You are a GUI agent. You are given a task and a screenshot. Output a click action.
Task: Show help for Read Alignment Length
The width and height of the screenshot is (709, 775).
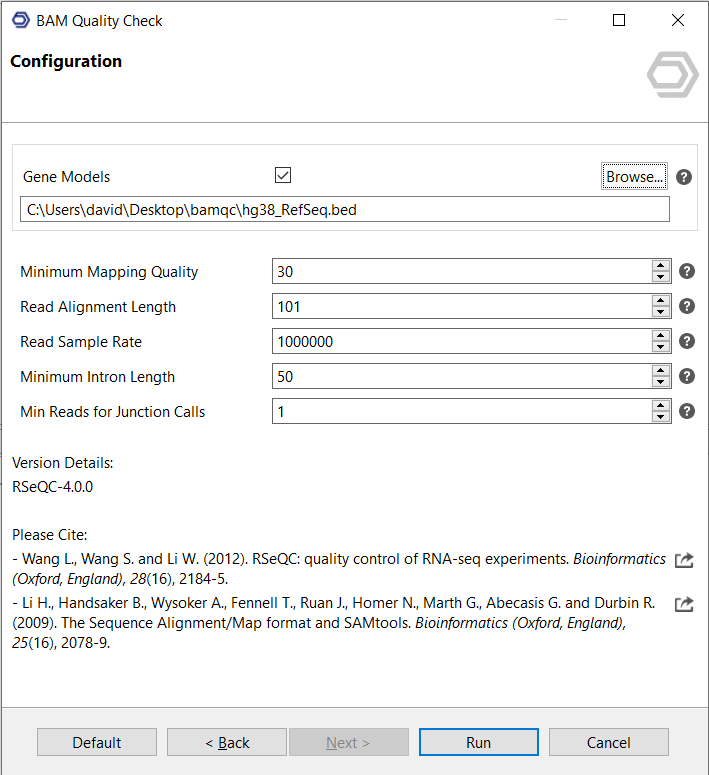pyautogui.click(x=687, y=306)
